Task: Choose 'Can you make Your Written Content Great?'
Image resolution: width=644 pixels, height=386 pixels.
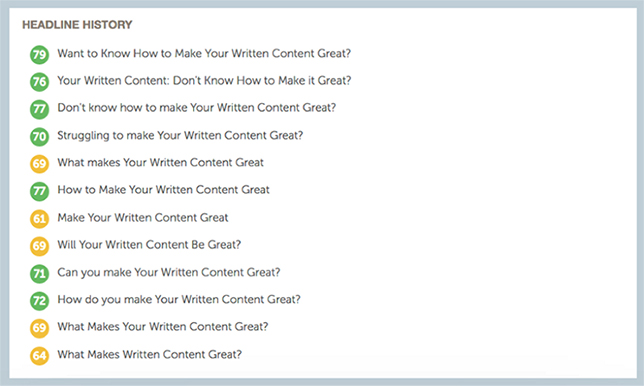Action: tap(169, 273)
